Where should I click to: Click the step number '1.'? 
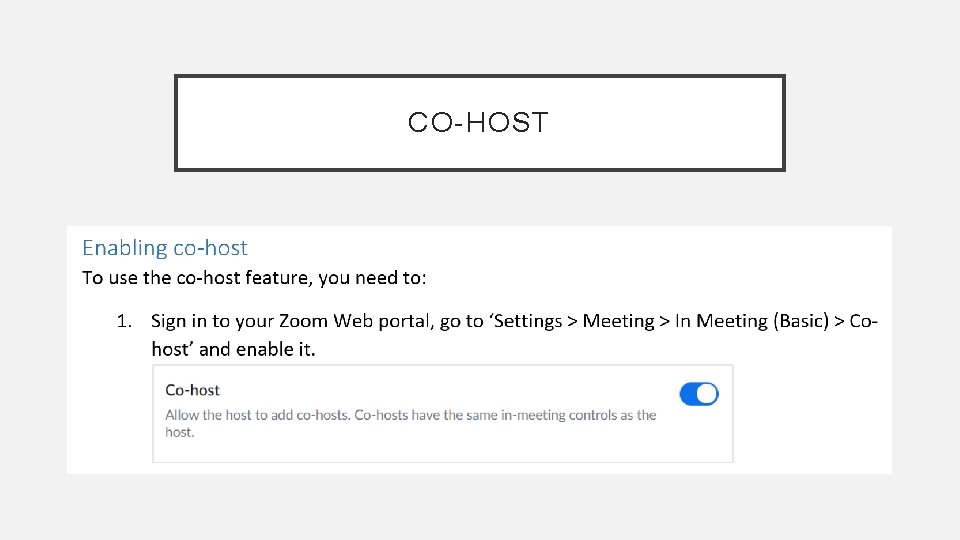pyautogui.click(x=124, y=321)
